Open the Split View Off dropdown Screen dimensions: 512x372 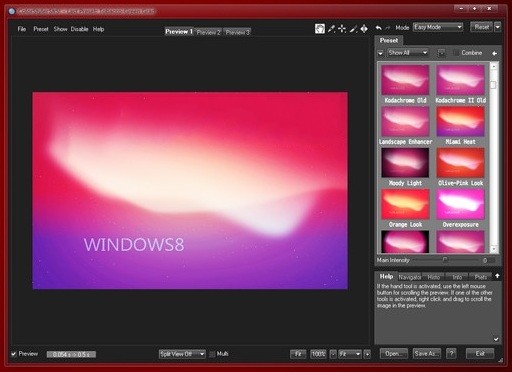click(x=182, y=354)
